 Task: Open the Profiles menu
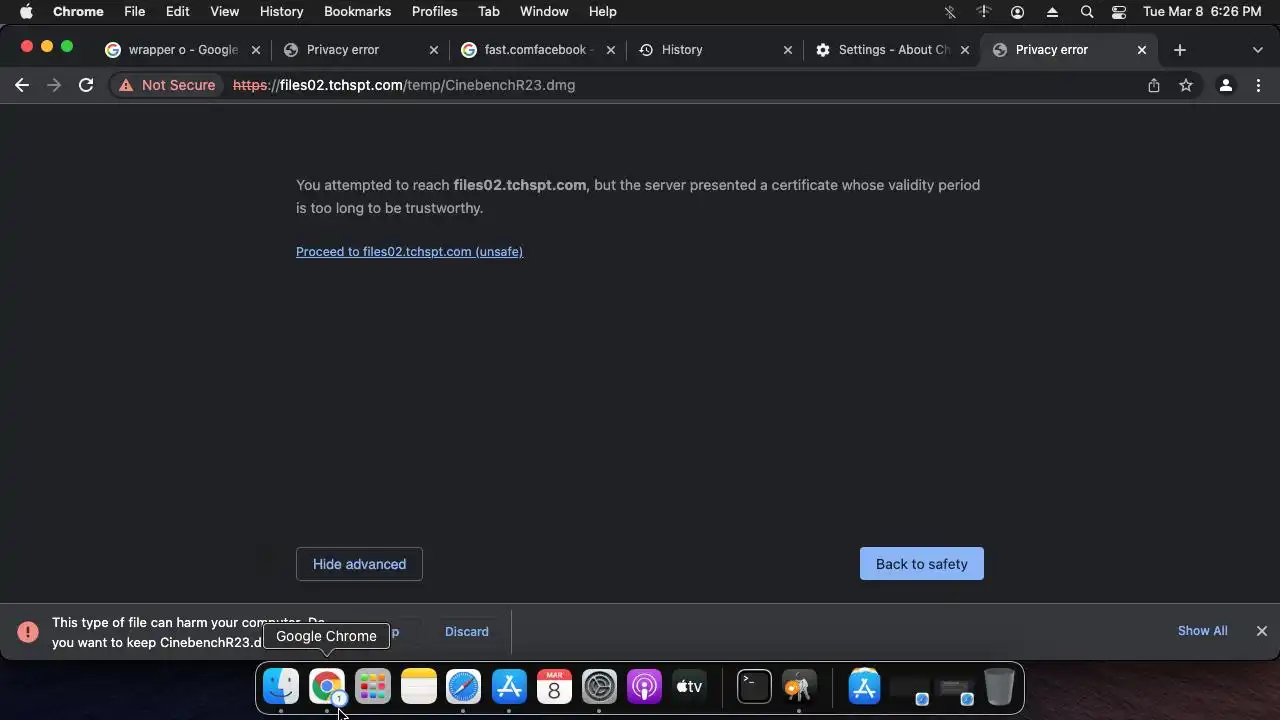pyautogui.click(x=434, y=12)
